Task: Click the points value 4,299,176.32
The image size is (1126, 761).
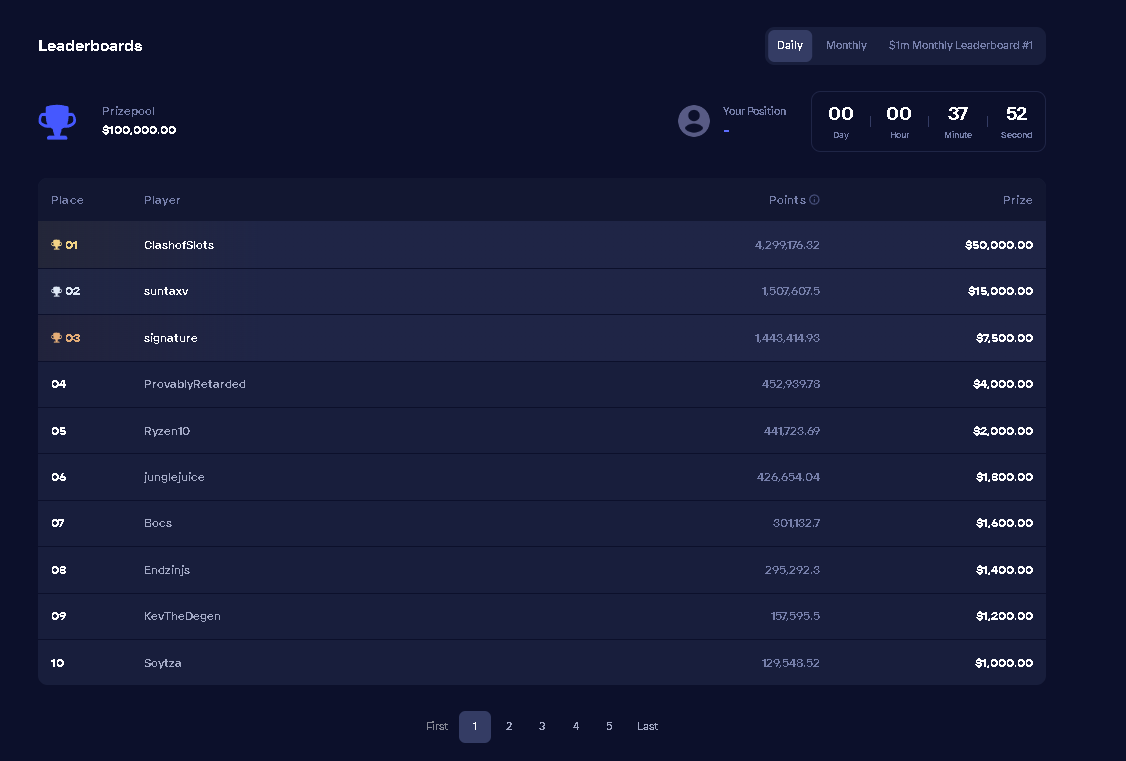Action: (x=787, y=245)
